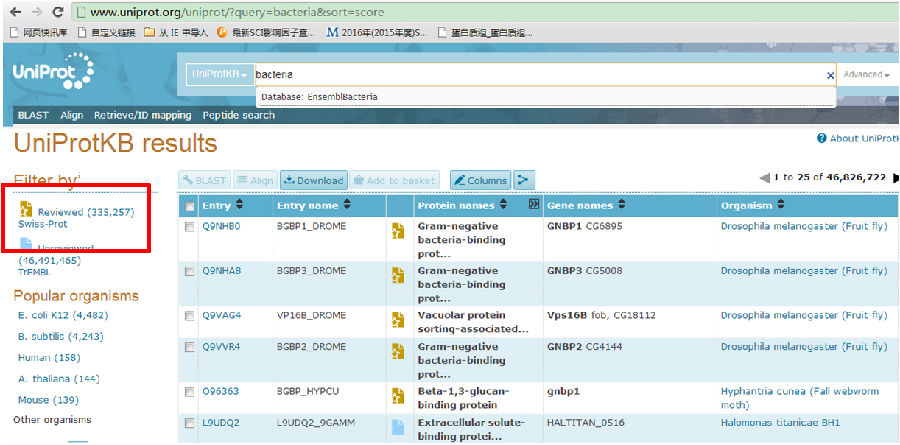Viewport: 900px width, 445px height.
Task: Click the Unreviewed TrEMBL document icon
Action: click(26, 245)
